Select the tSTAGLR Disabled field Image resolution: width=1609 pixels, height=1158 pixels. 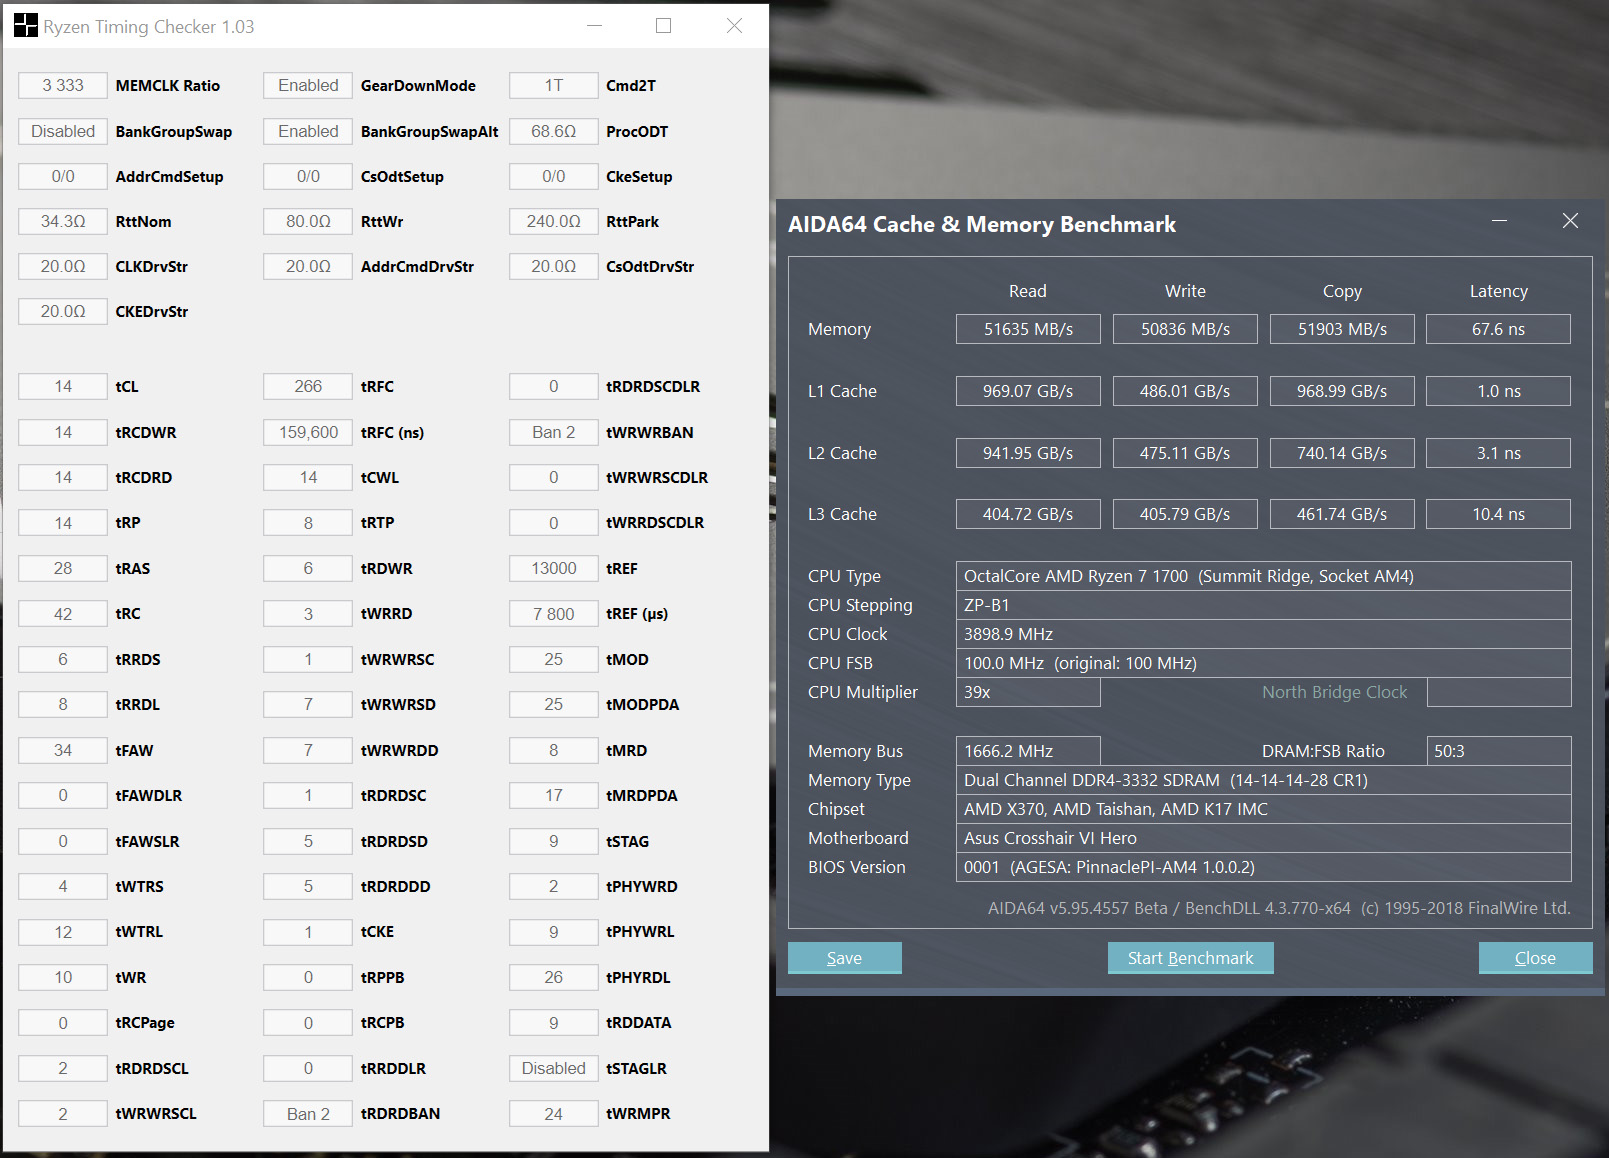[553, 1068]
